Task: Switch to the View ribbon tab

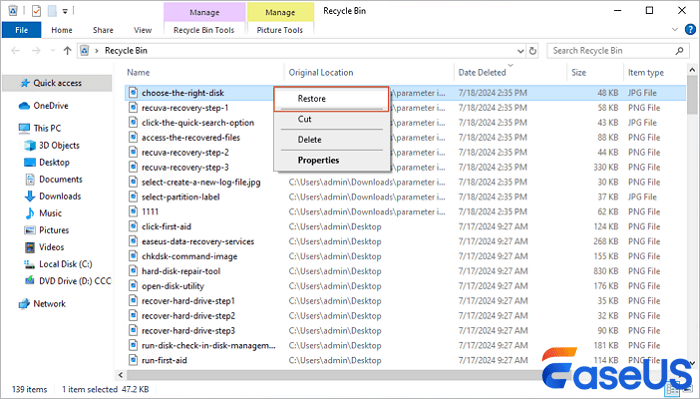Action: (x=142, y=30)
